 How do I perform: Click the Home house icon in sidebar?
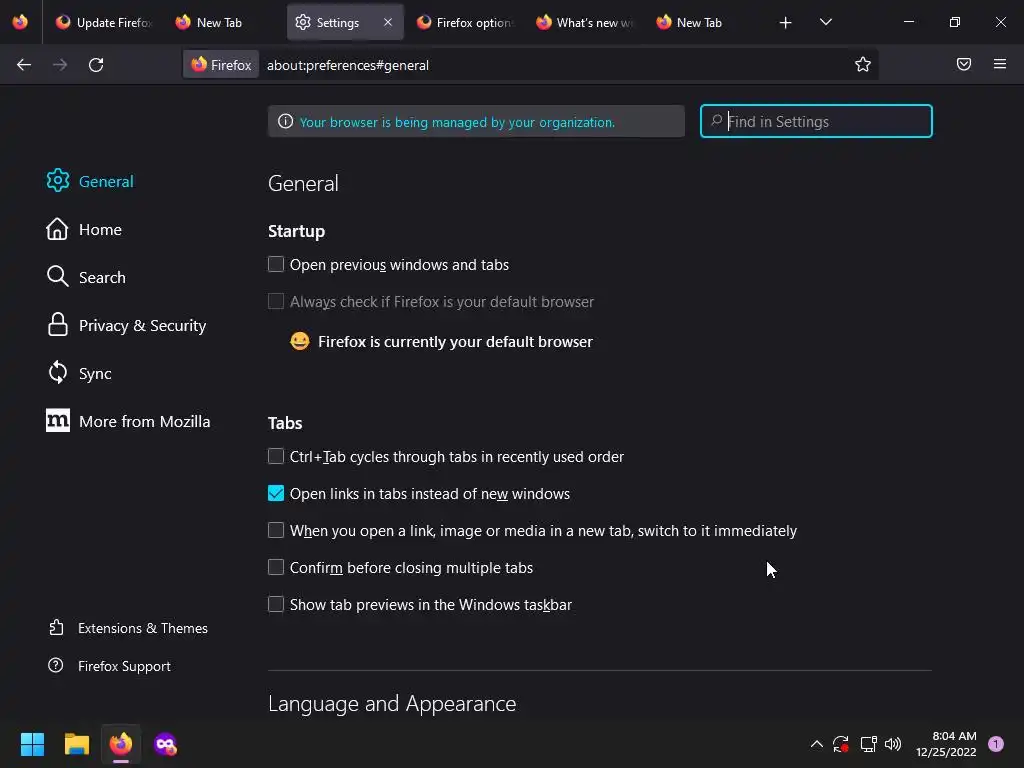[x=57, y=229]
